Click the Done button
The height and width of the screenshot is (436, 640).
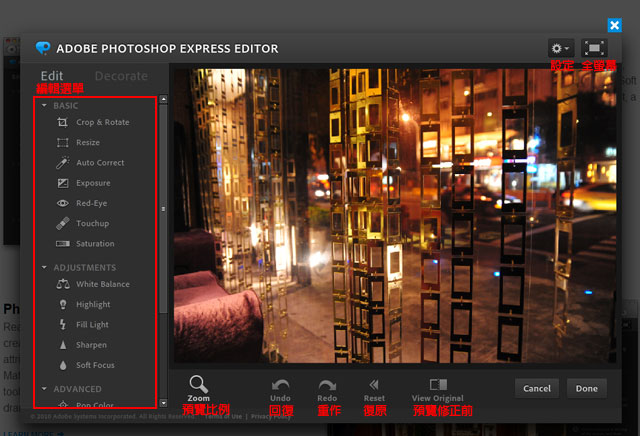[587, 388]
